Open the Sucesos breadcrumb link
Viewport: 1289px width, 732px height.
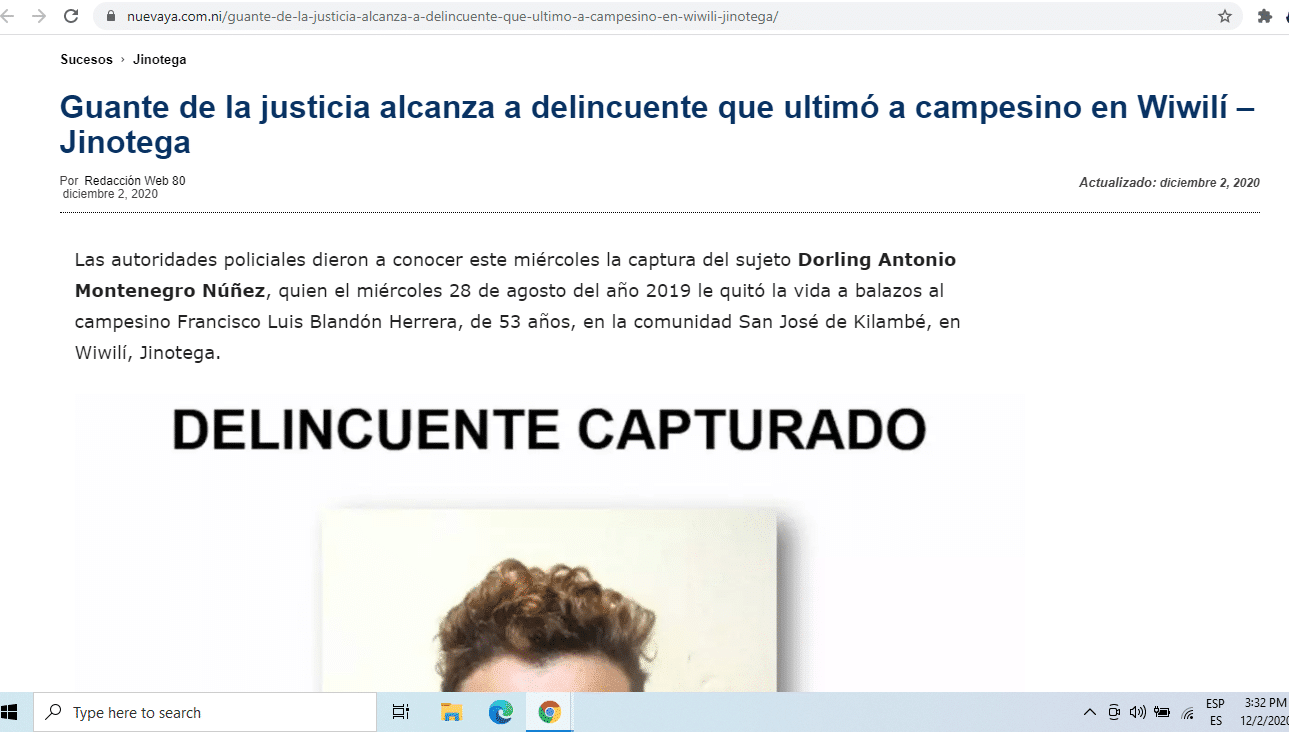coord(86,60)
